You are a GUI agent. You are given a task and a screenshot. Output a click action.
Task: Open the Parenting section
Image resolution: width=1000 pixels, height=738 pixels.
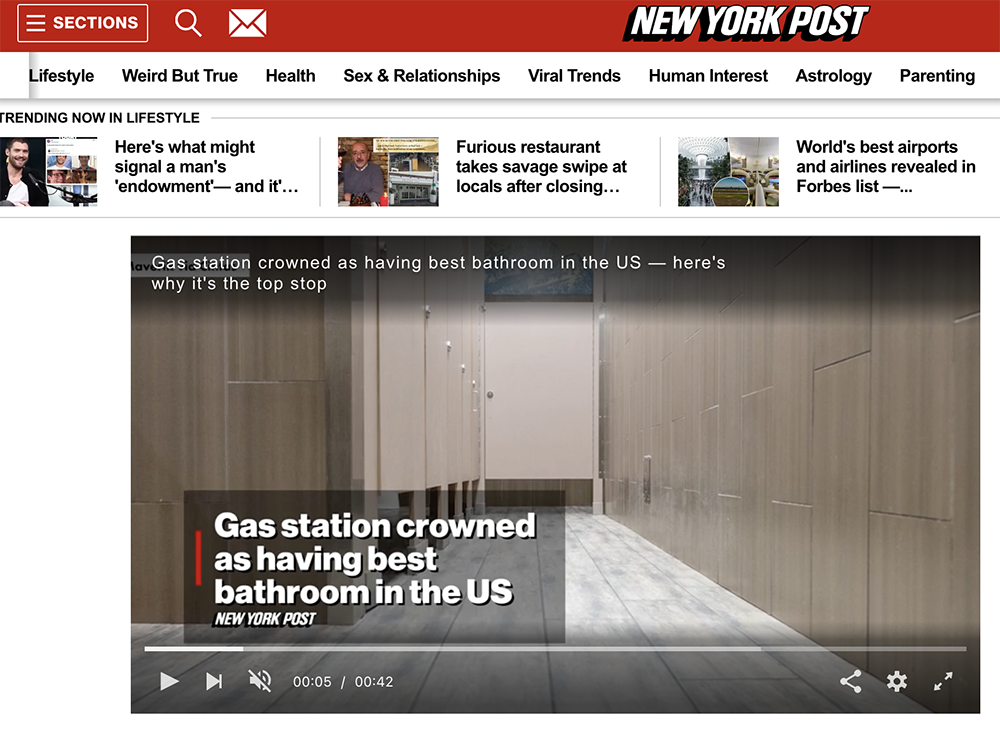[937, 76]
